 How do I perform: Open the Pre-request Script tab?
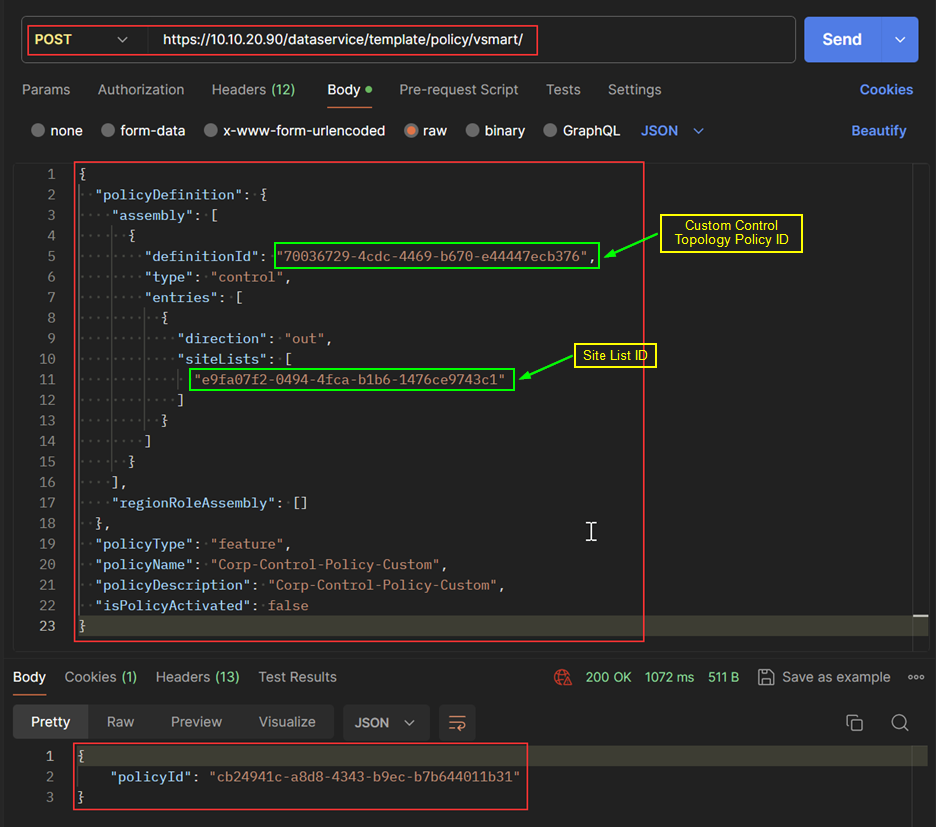tap(458, 89)
